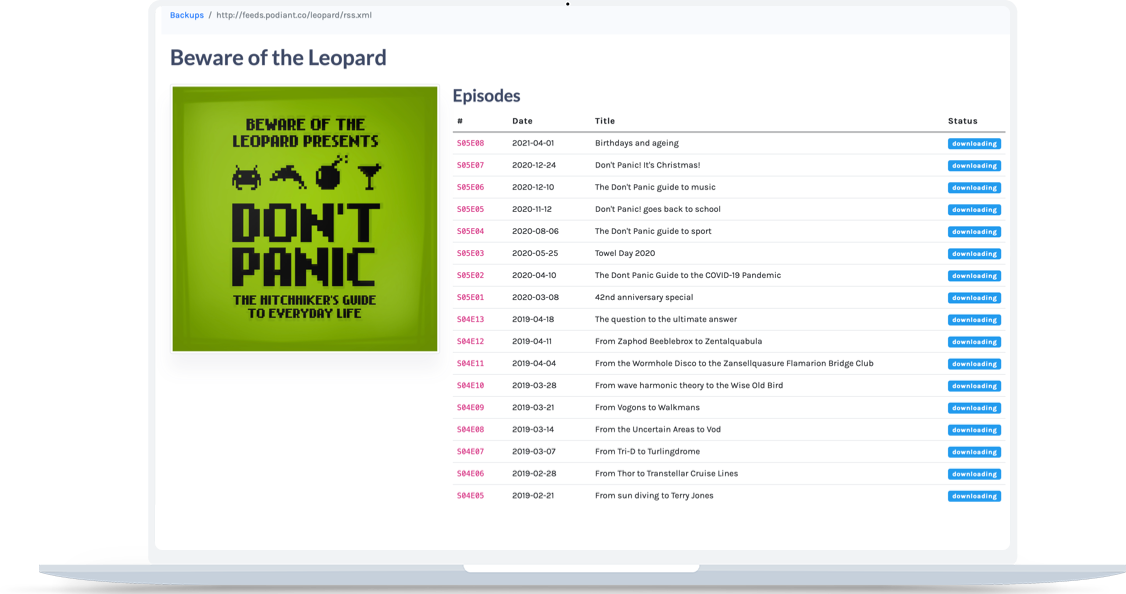Select episode code S04E13
The image size is (1126, 594).
[470, 319]
